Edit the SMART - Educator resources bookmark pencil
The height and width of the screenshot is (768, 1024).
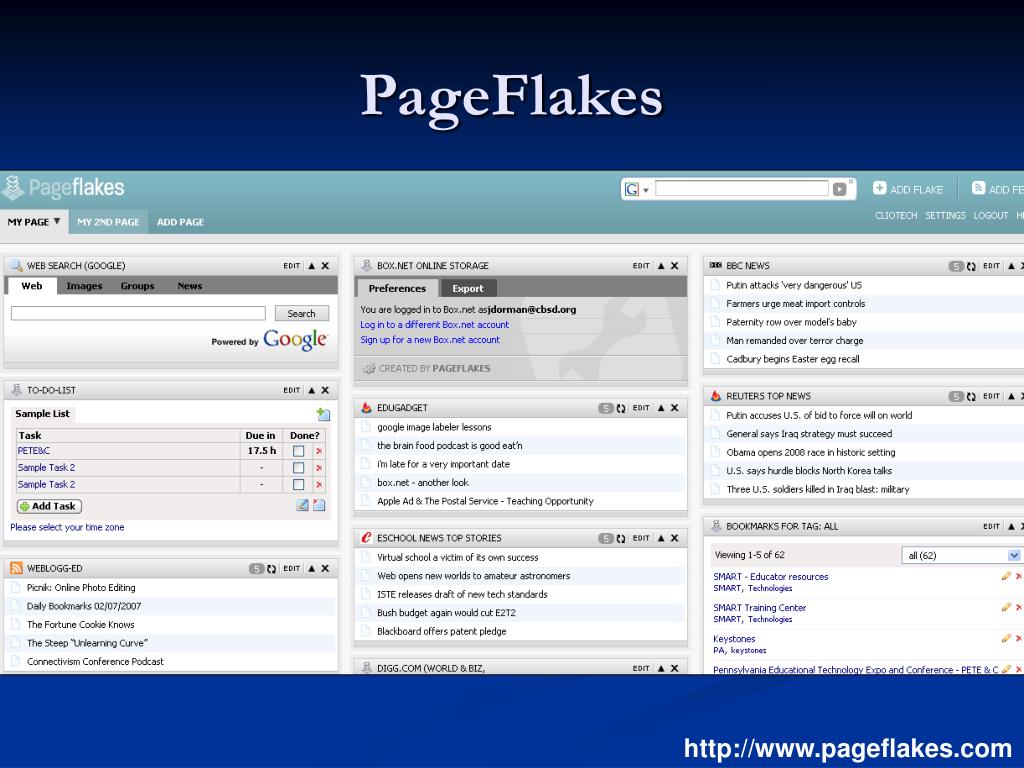1006,576
